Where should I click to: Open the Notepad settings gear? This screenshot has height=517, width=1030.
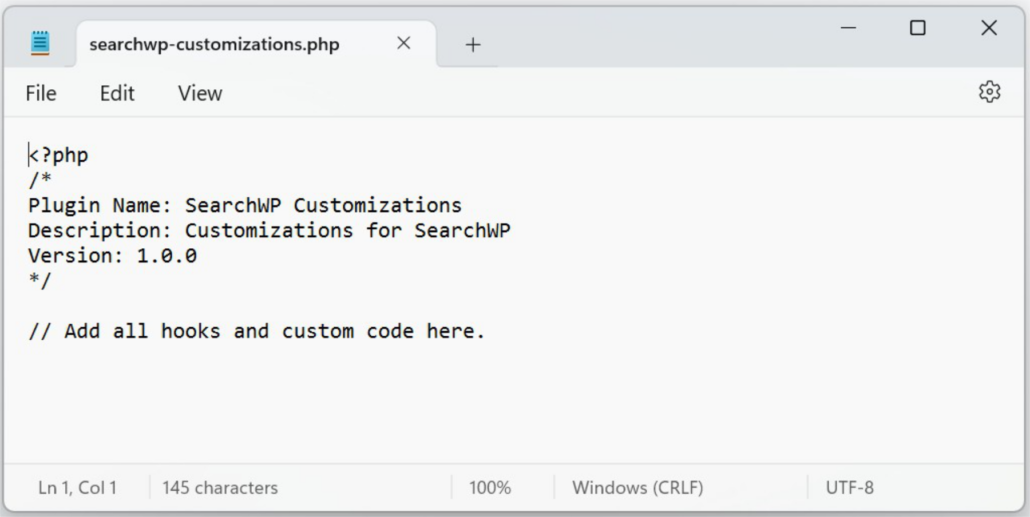989,92
